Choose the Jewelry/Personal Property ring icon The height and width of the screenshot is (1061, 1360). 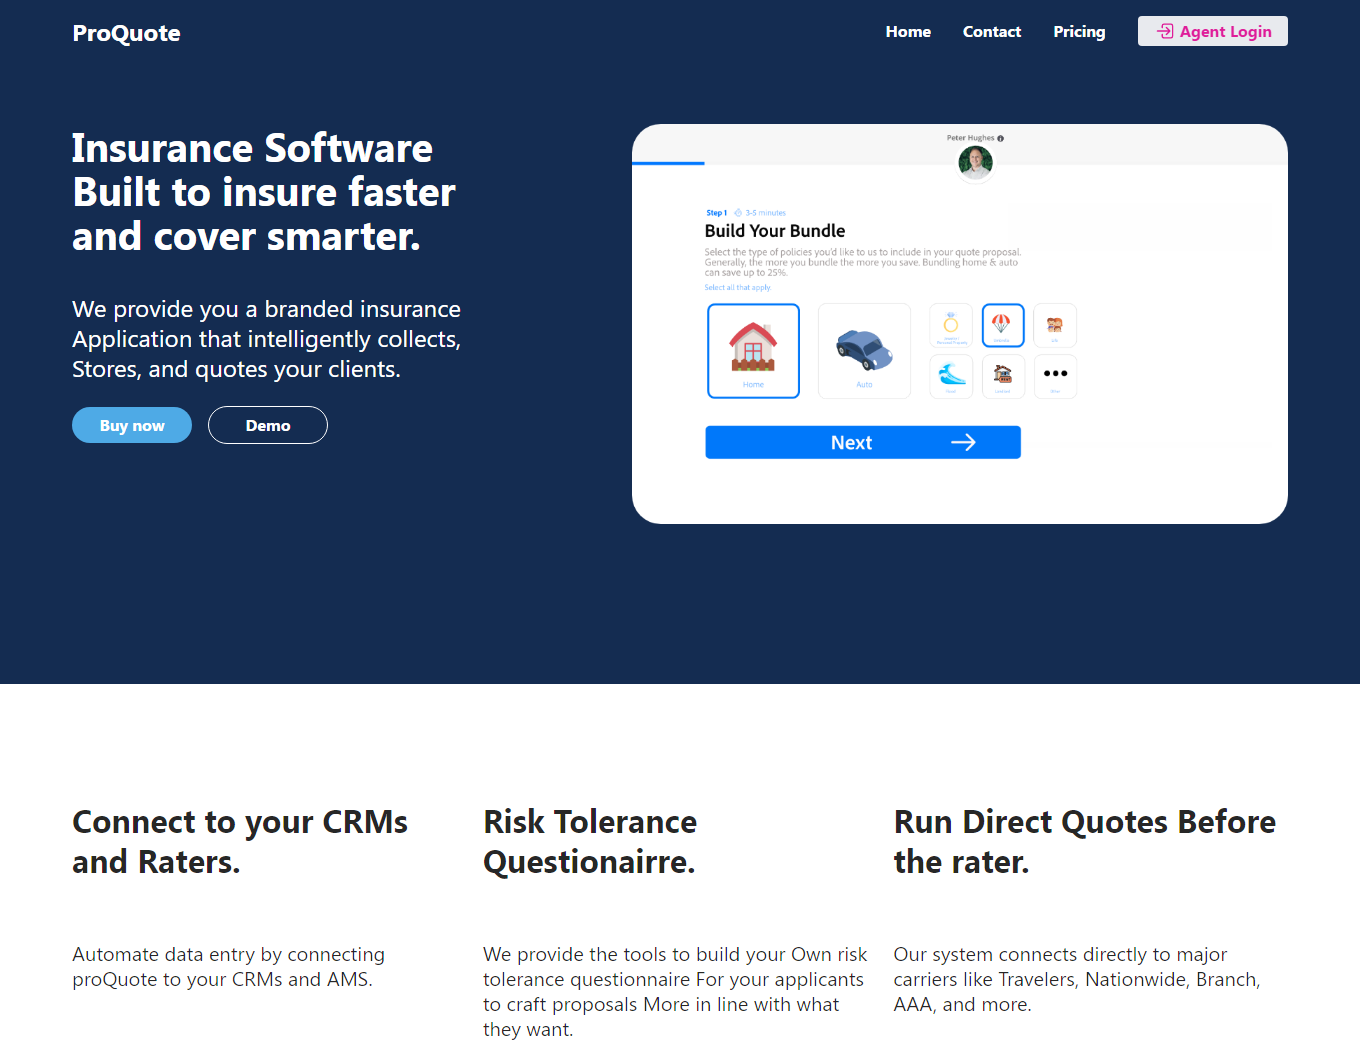click(950, 325)
